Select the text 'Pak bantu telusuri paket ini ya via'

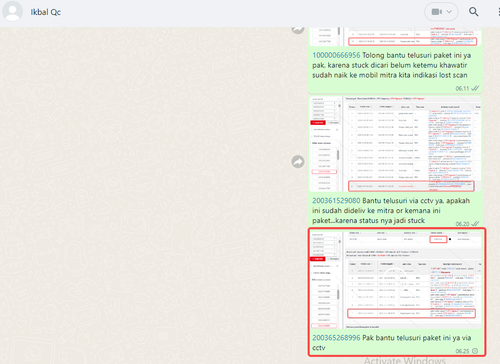[417, 338]
